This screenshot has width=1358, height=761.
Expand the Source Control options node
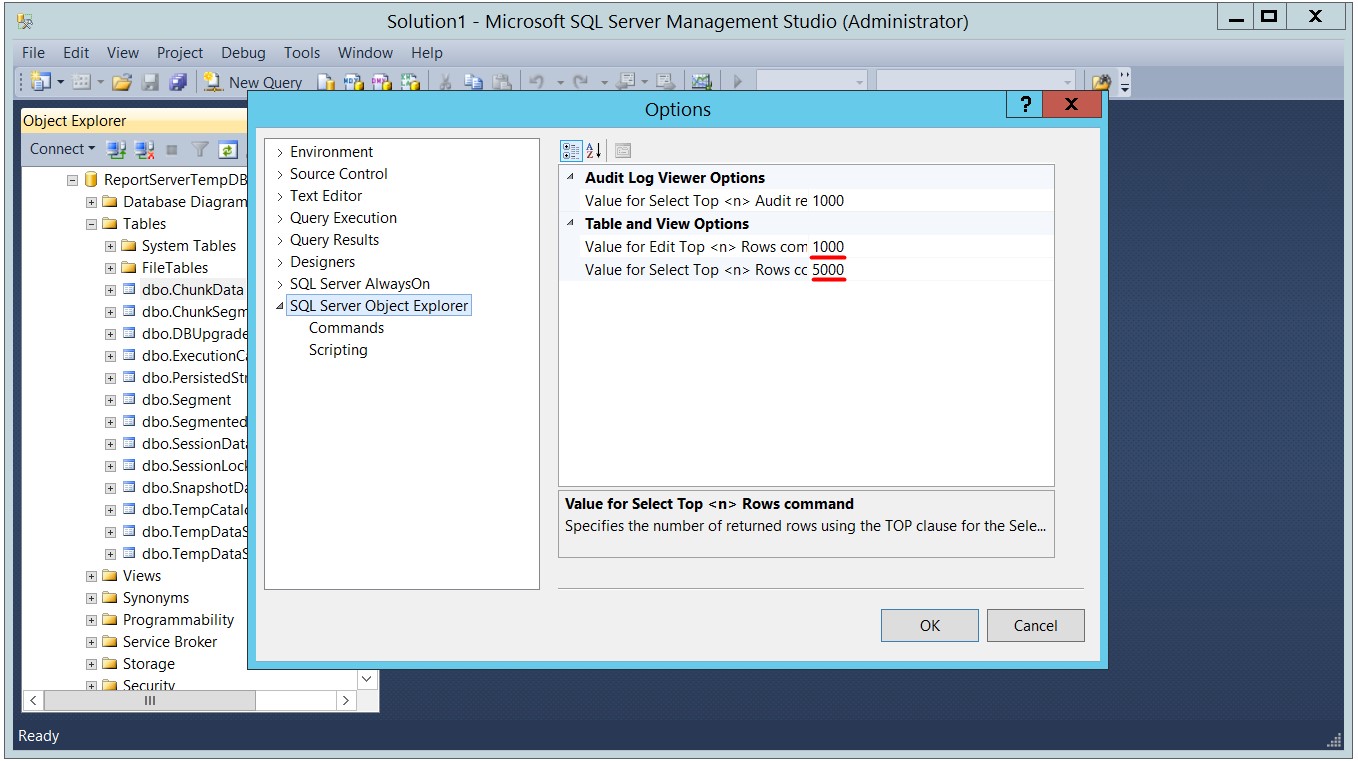point(280,174)
